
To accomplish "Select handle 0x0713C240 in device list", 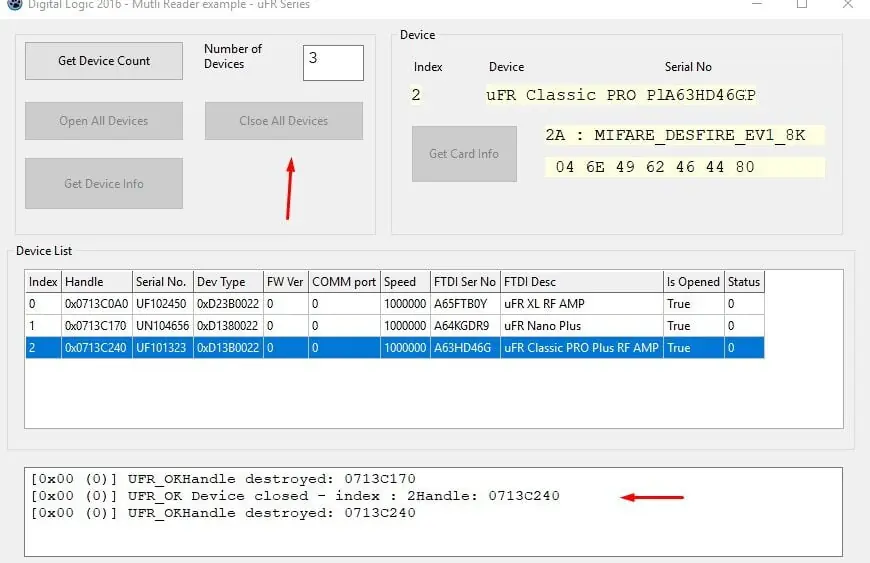I will pos(95,348).
